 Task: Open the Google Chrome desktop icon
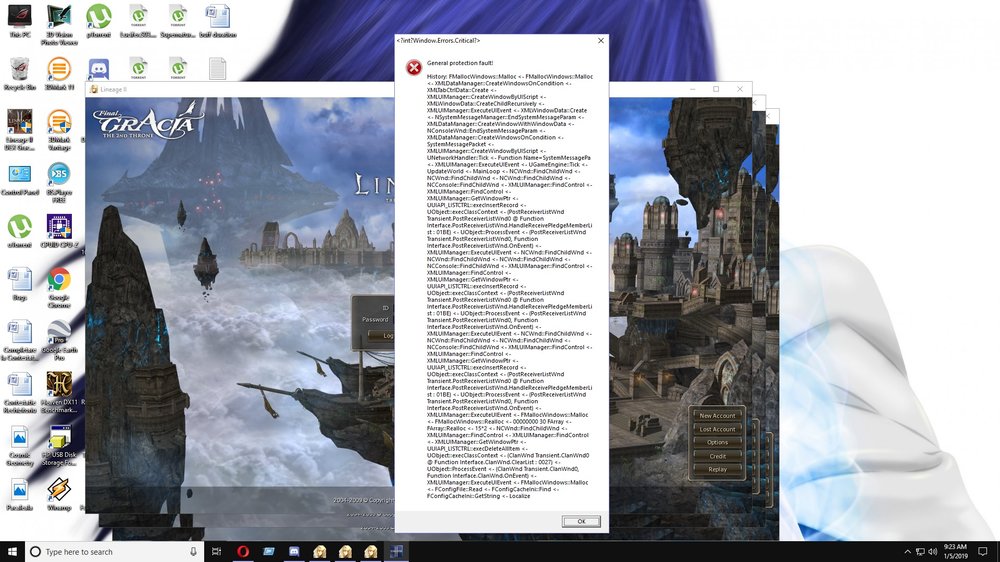tap(59, 280)
